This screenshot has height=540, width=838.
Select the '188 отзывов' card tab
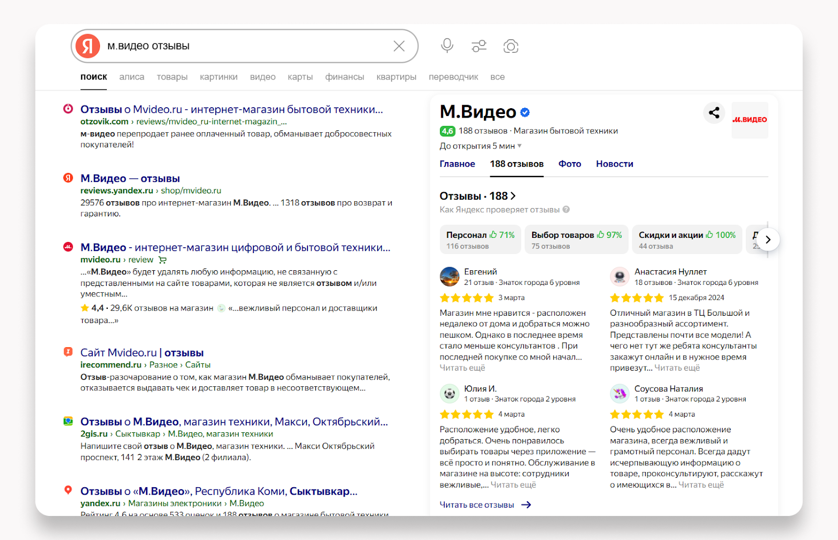click(517, 164)
